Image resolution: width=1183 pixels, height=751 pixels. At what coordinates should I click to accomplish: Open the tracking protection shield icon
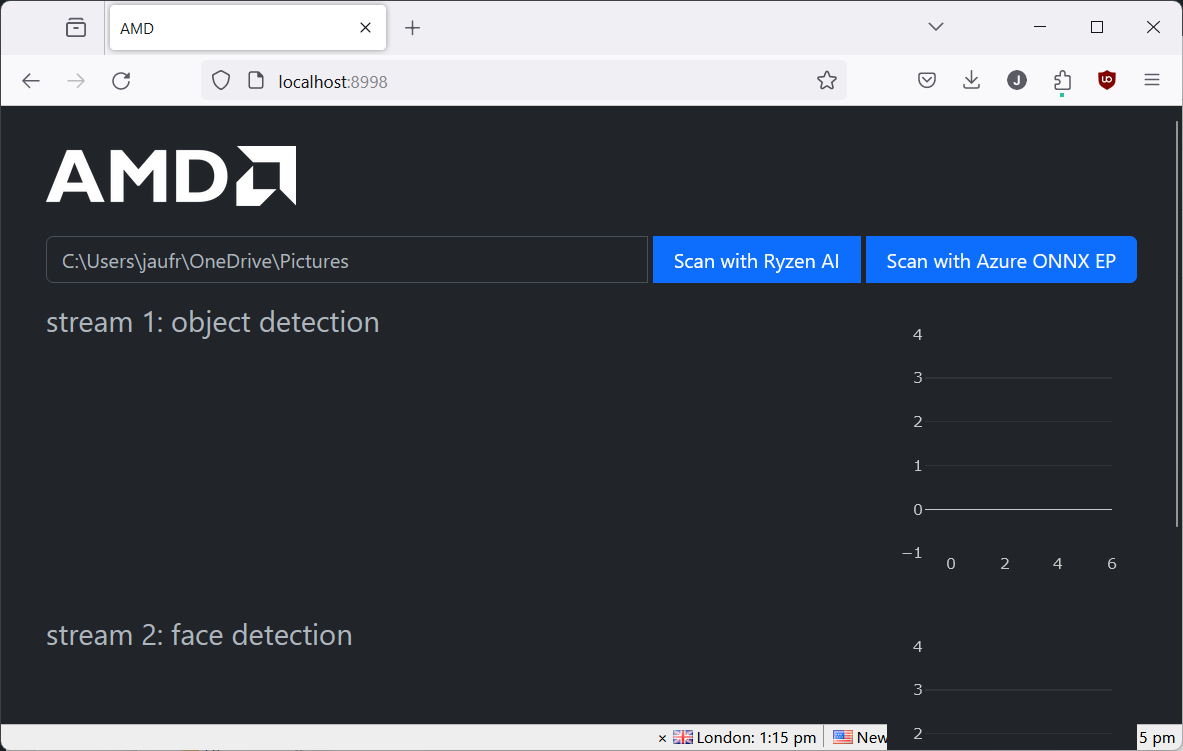point(220,81)
